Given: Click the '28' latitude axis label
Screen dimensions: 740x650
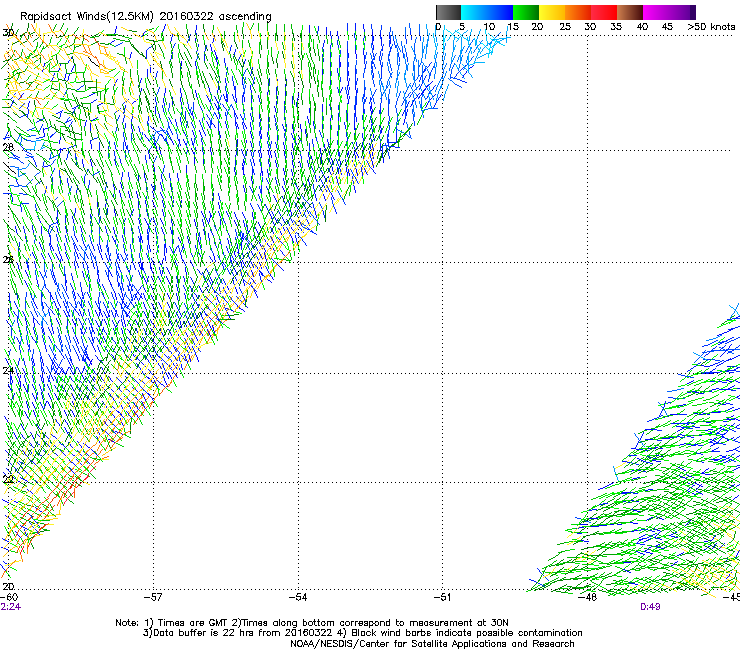Looking at the screenshot, I should tap(8, 147).
